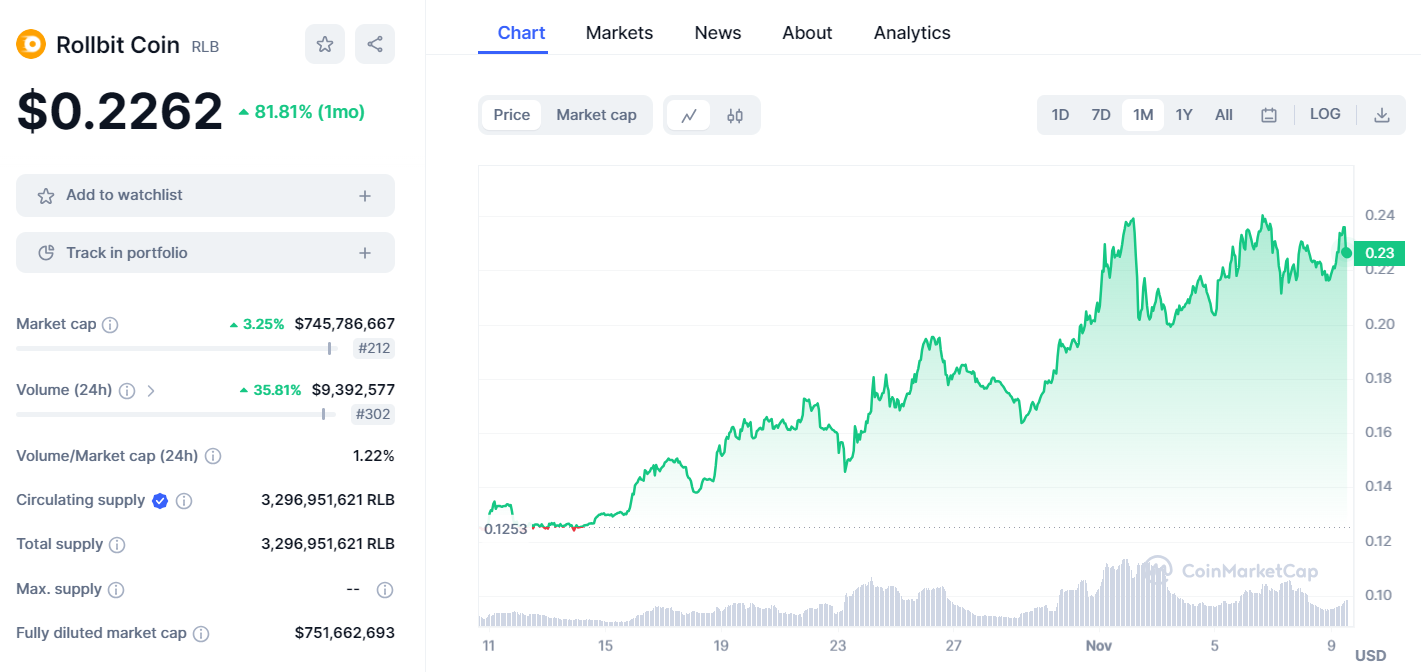Star Rollbit Coin as a favorite
Screen dimensions: 1421x672
tap(325, 44)
